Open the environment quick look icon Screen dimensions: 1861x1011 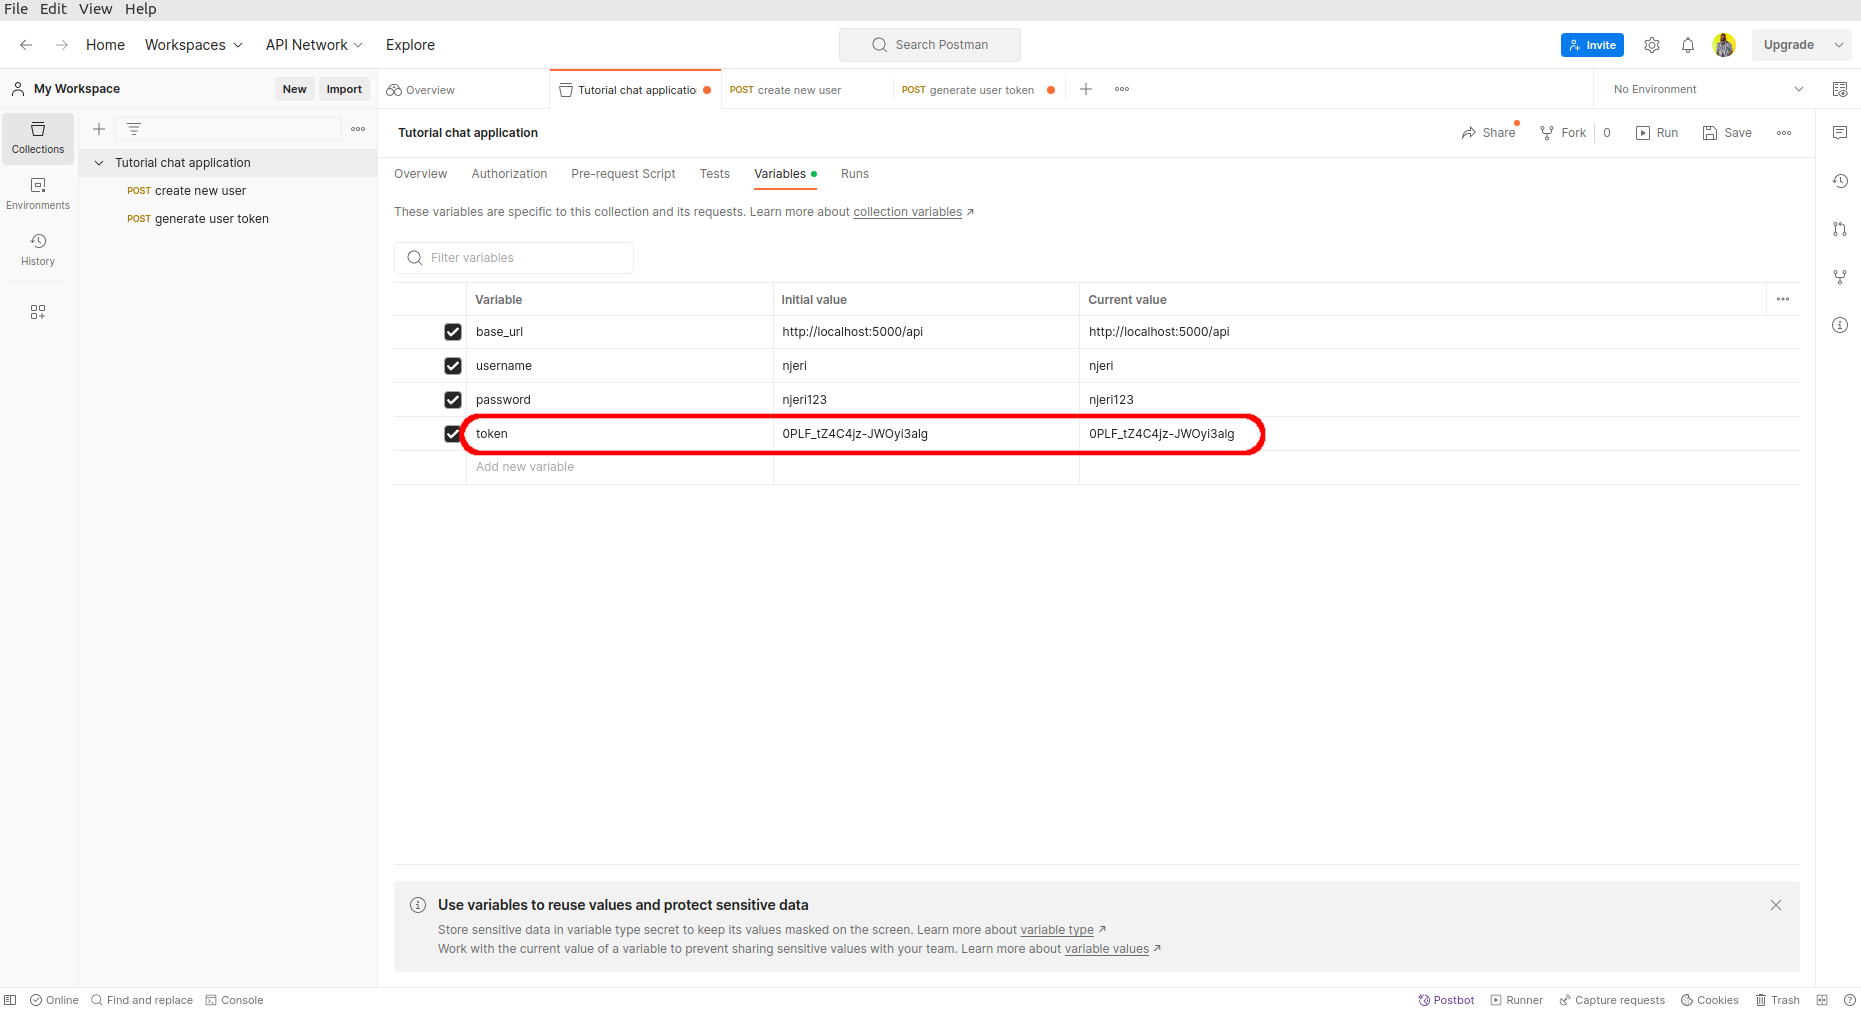(1840, 89)
